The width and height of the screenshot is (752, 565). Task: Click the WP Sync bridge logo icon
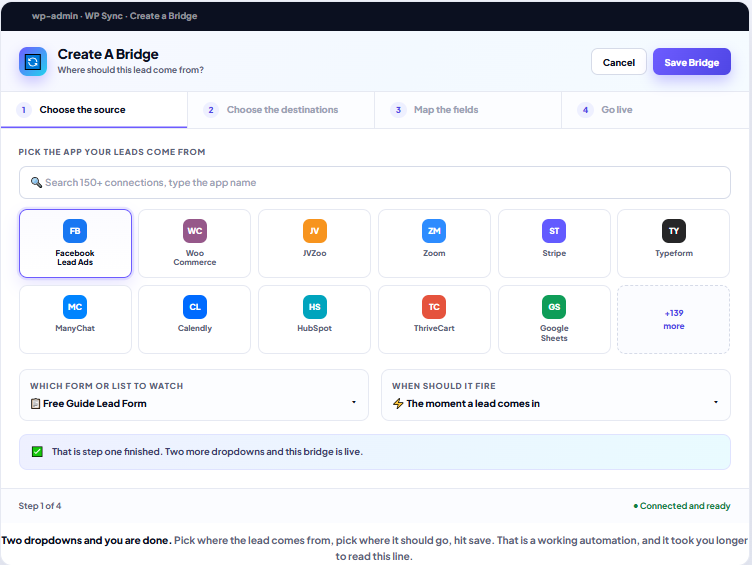pos(33,61)
